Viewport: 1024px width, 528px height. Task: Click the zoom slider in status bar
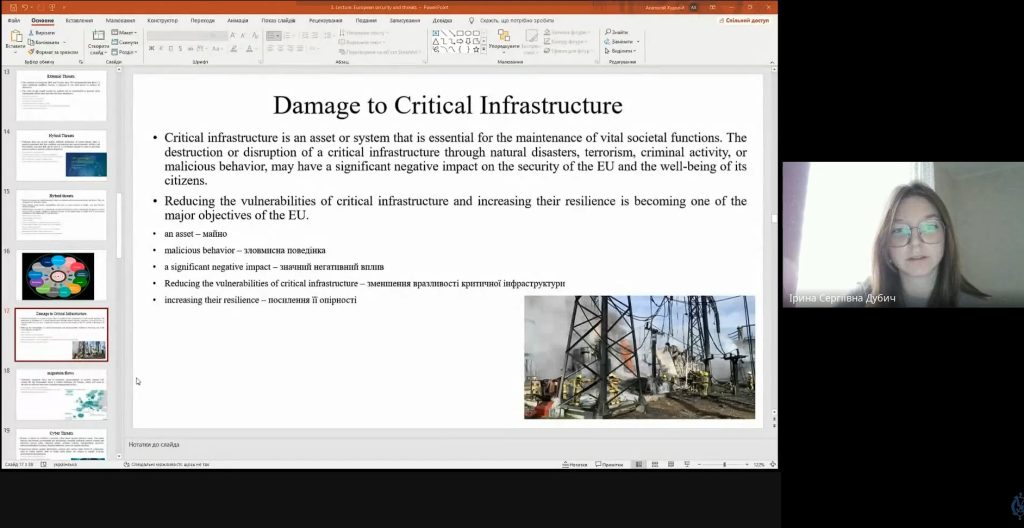pyautogui.click(x=724, y=464)
